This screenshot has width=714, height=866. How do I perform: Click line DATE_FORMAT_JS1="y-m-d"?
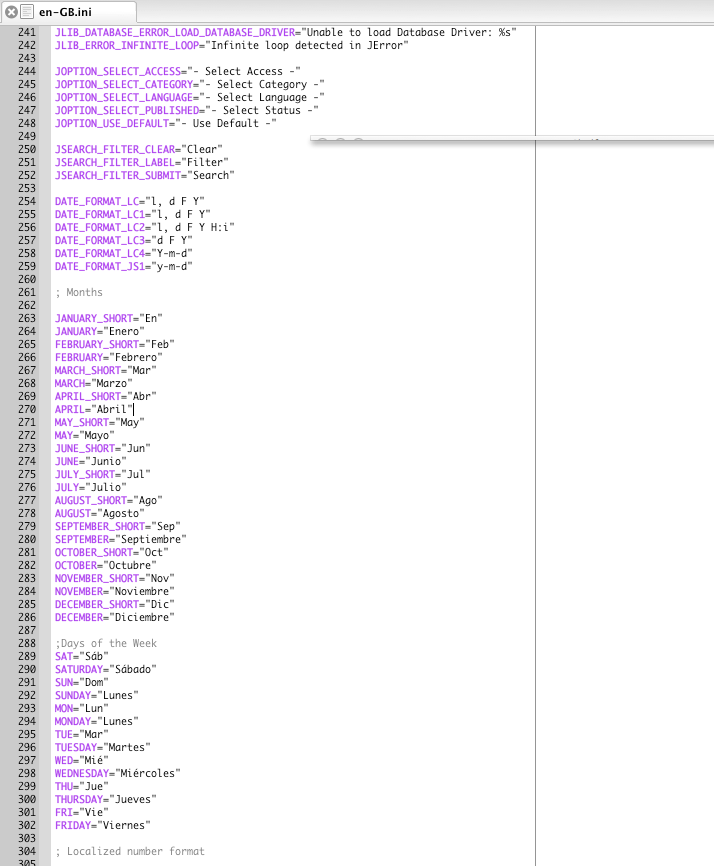[x=124, y=267]
